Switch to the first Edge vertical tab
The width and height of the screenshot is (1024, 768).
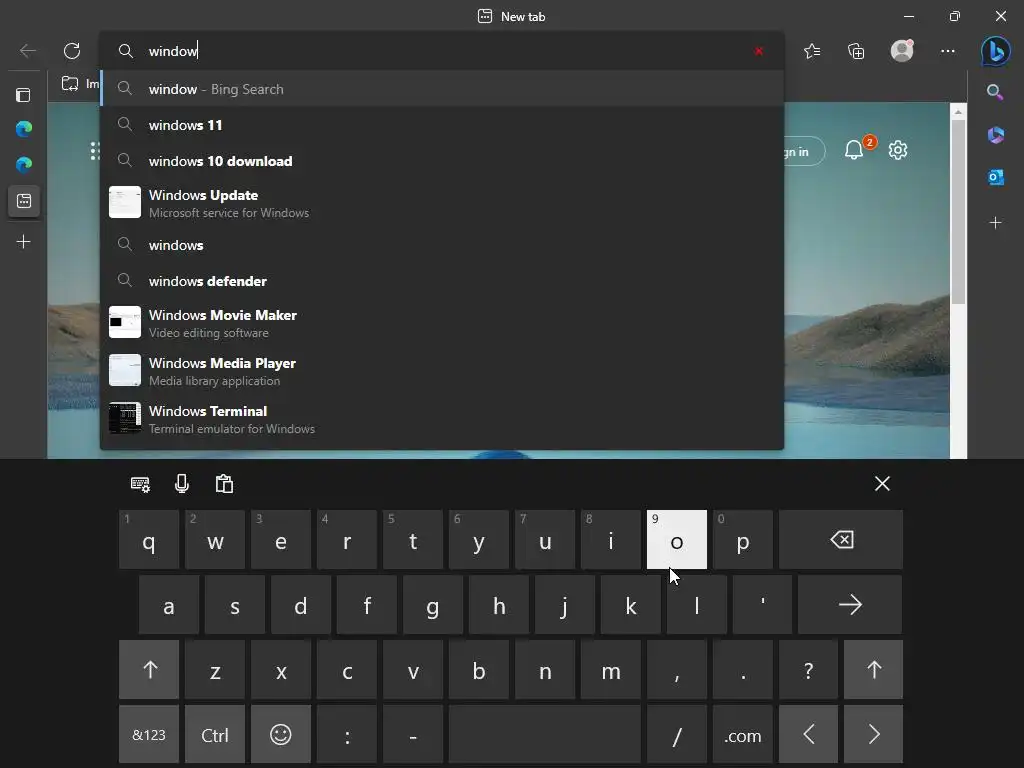[x=24, y=129]
